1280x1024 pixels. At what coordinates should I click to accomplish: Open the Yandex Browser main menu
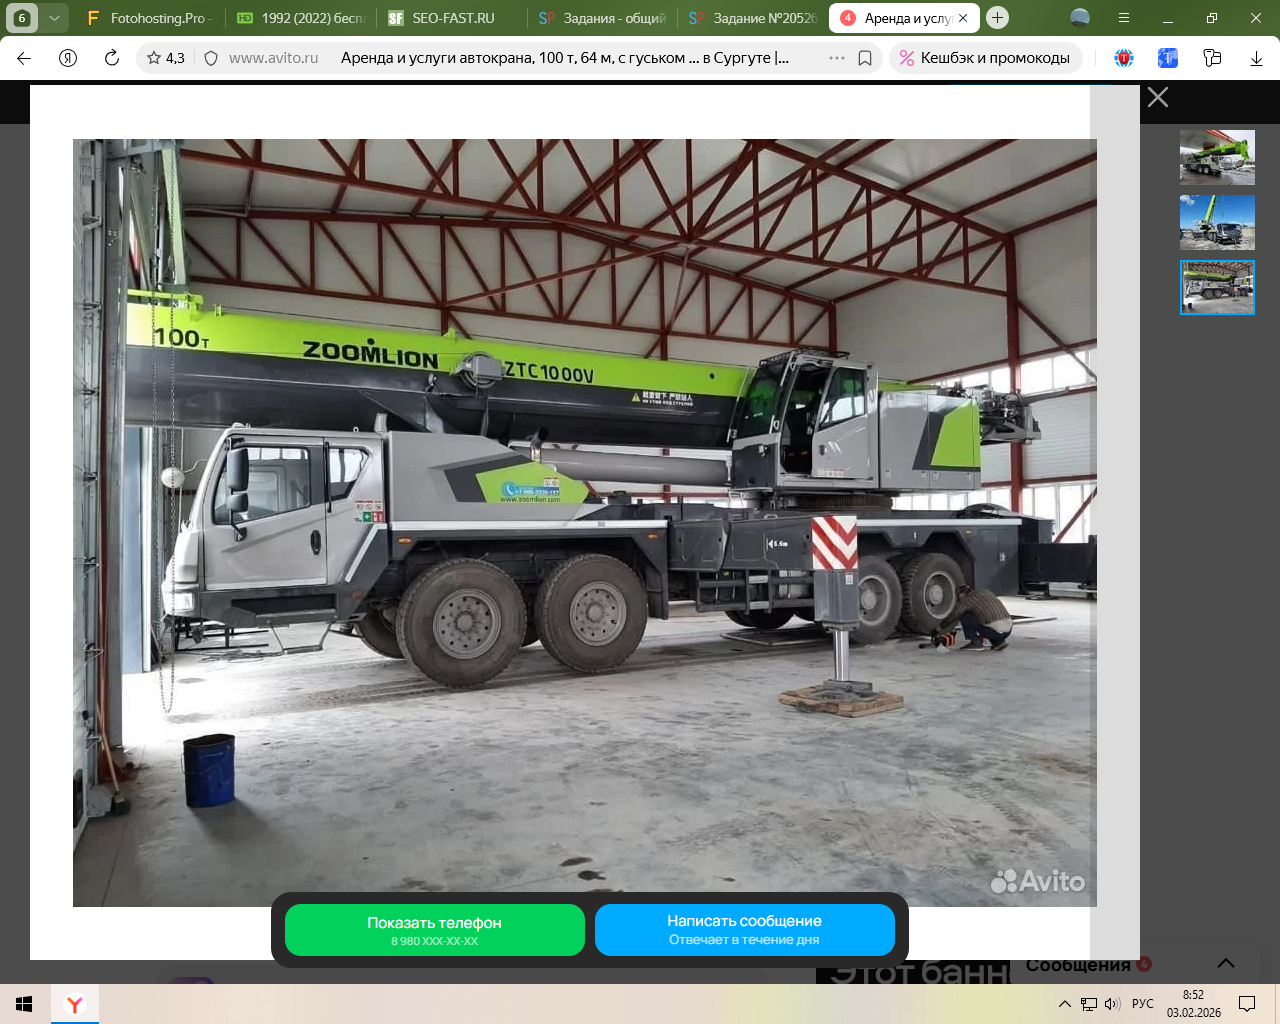(x=1124, y=18)
